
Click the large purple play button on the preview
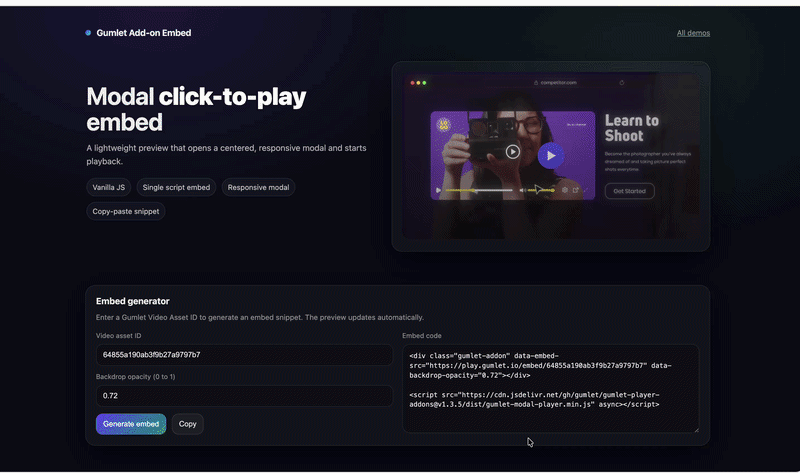pyautogui.click(x=551, y=156)
